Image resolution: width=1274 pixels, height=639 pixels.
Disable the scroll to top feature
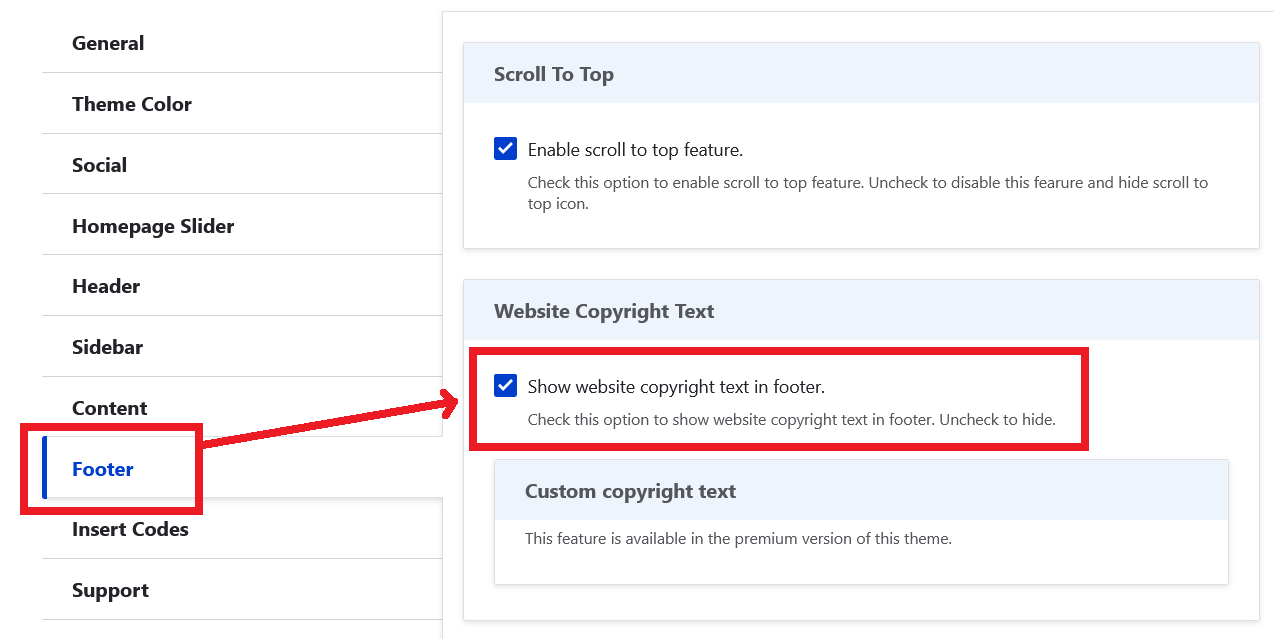505,148
